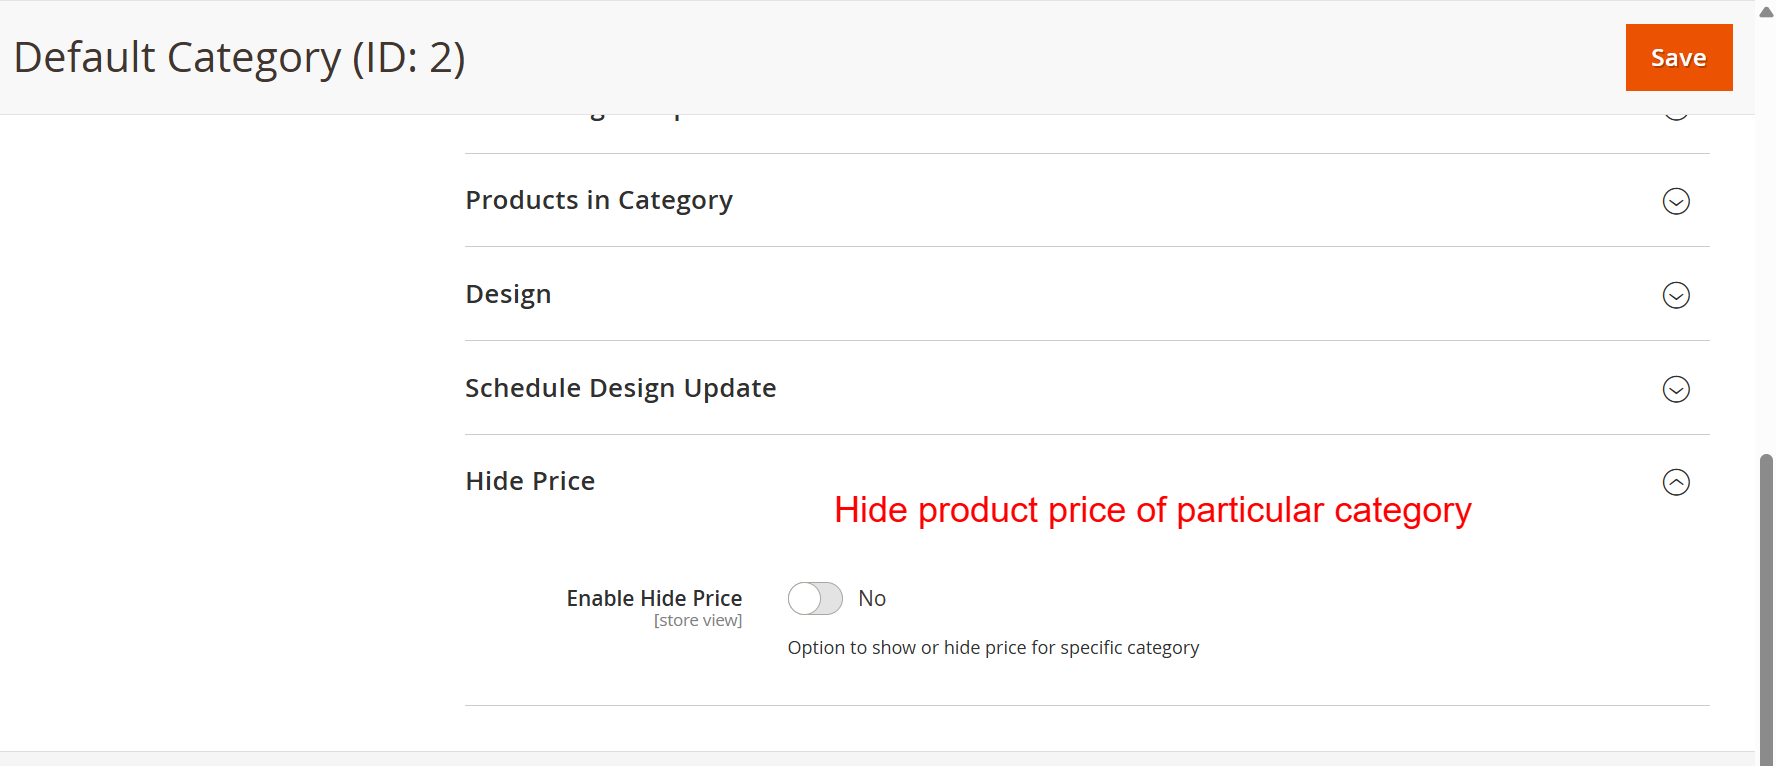Open Schedule Design Update chevron icon

coord(1676,389)
